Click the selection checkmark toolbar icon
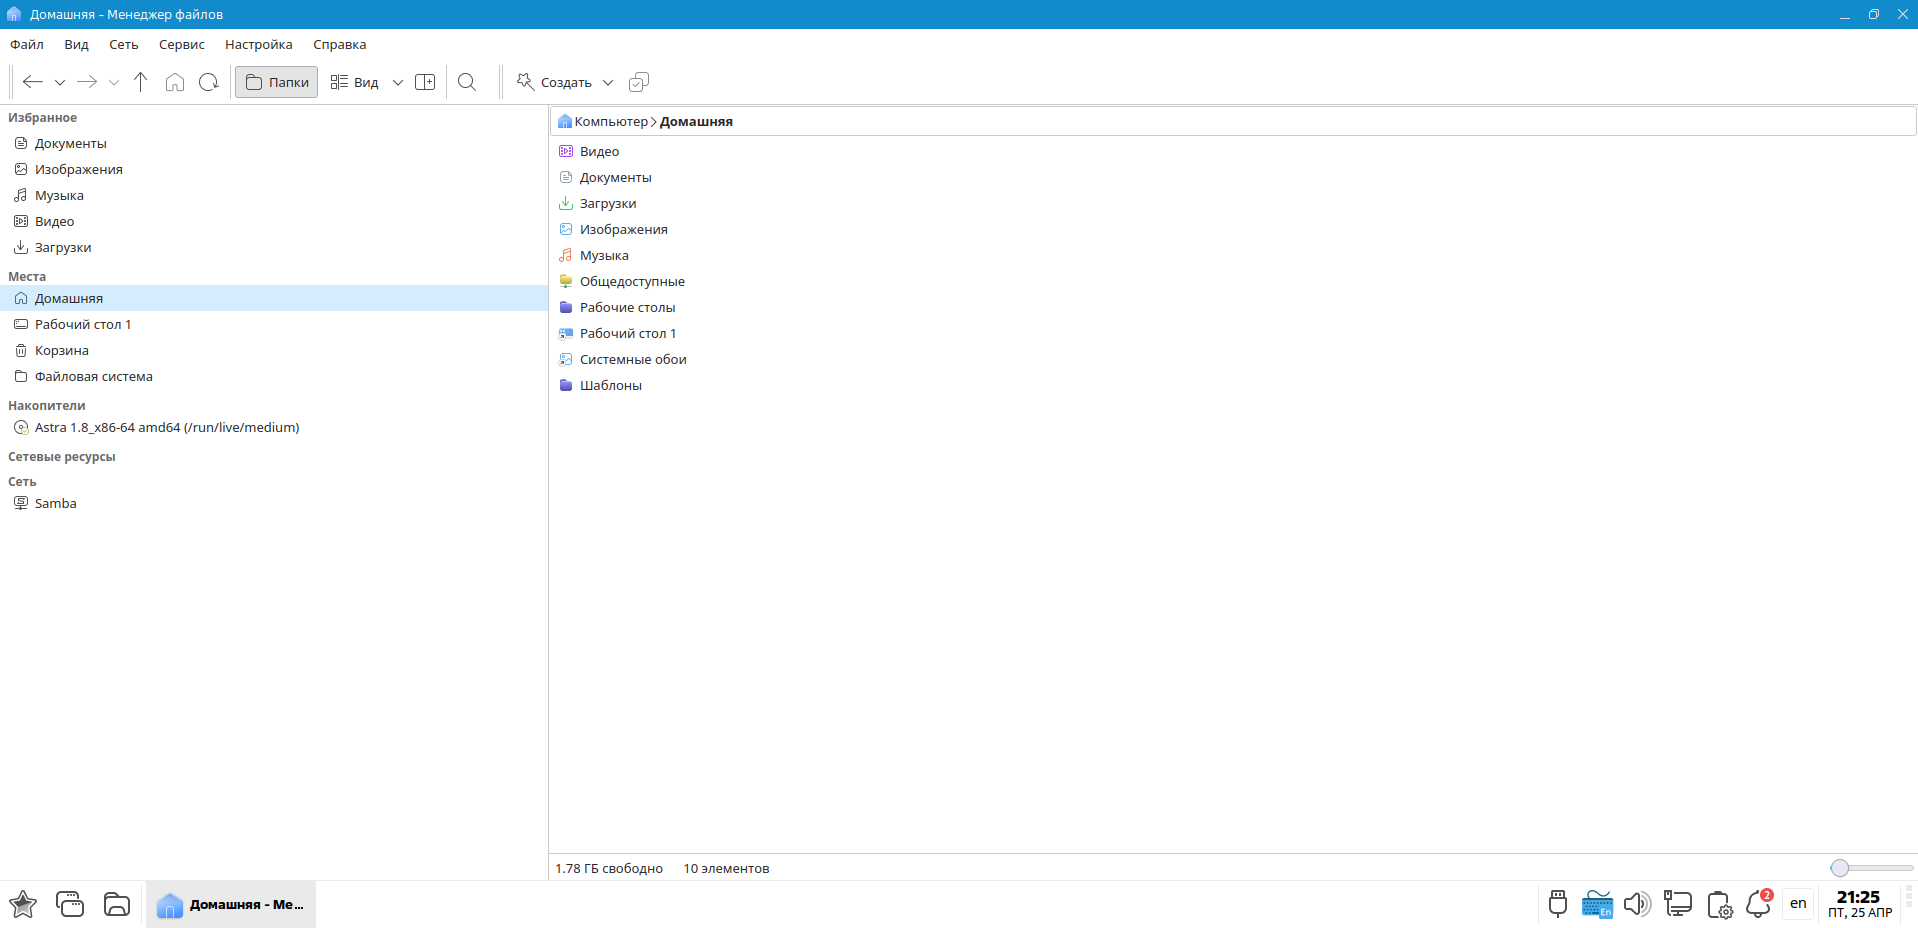 (x=639, y=82)
